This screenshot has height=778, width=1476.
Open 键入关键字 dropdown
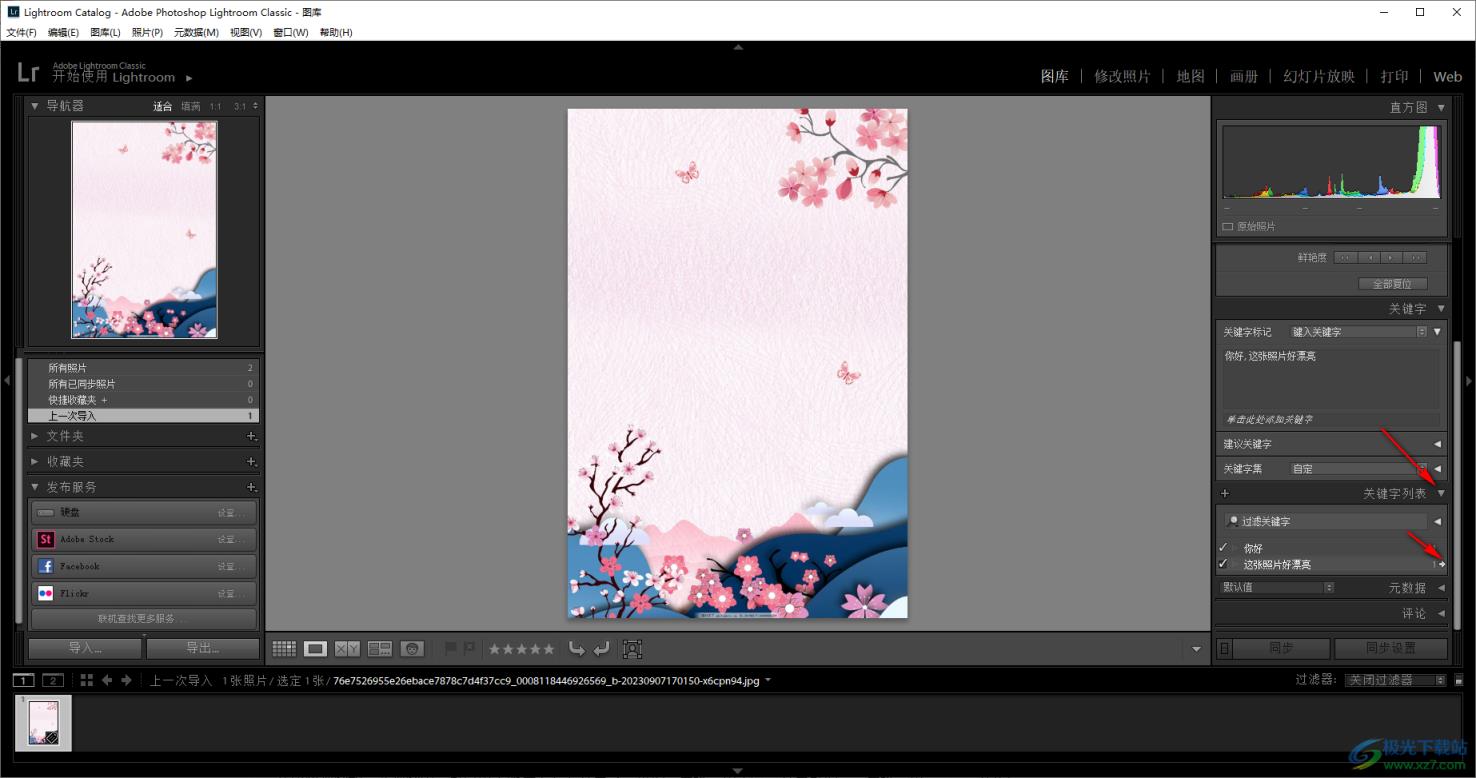click(1358, 332)
